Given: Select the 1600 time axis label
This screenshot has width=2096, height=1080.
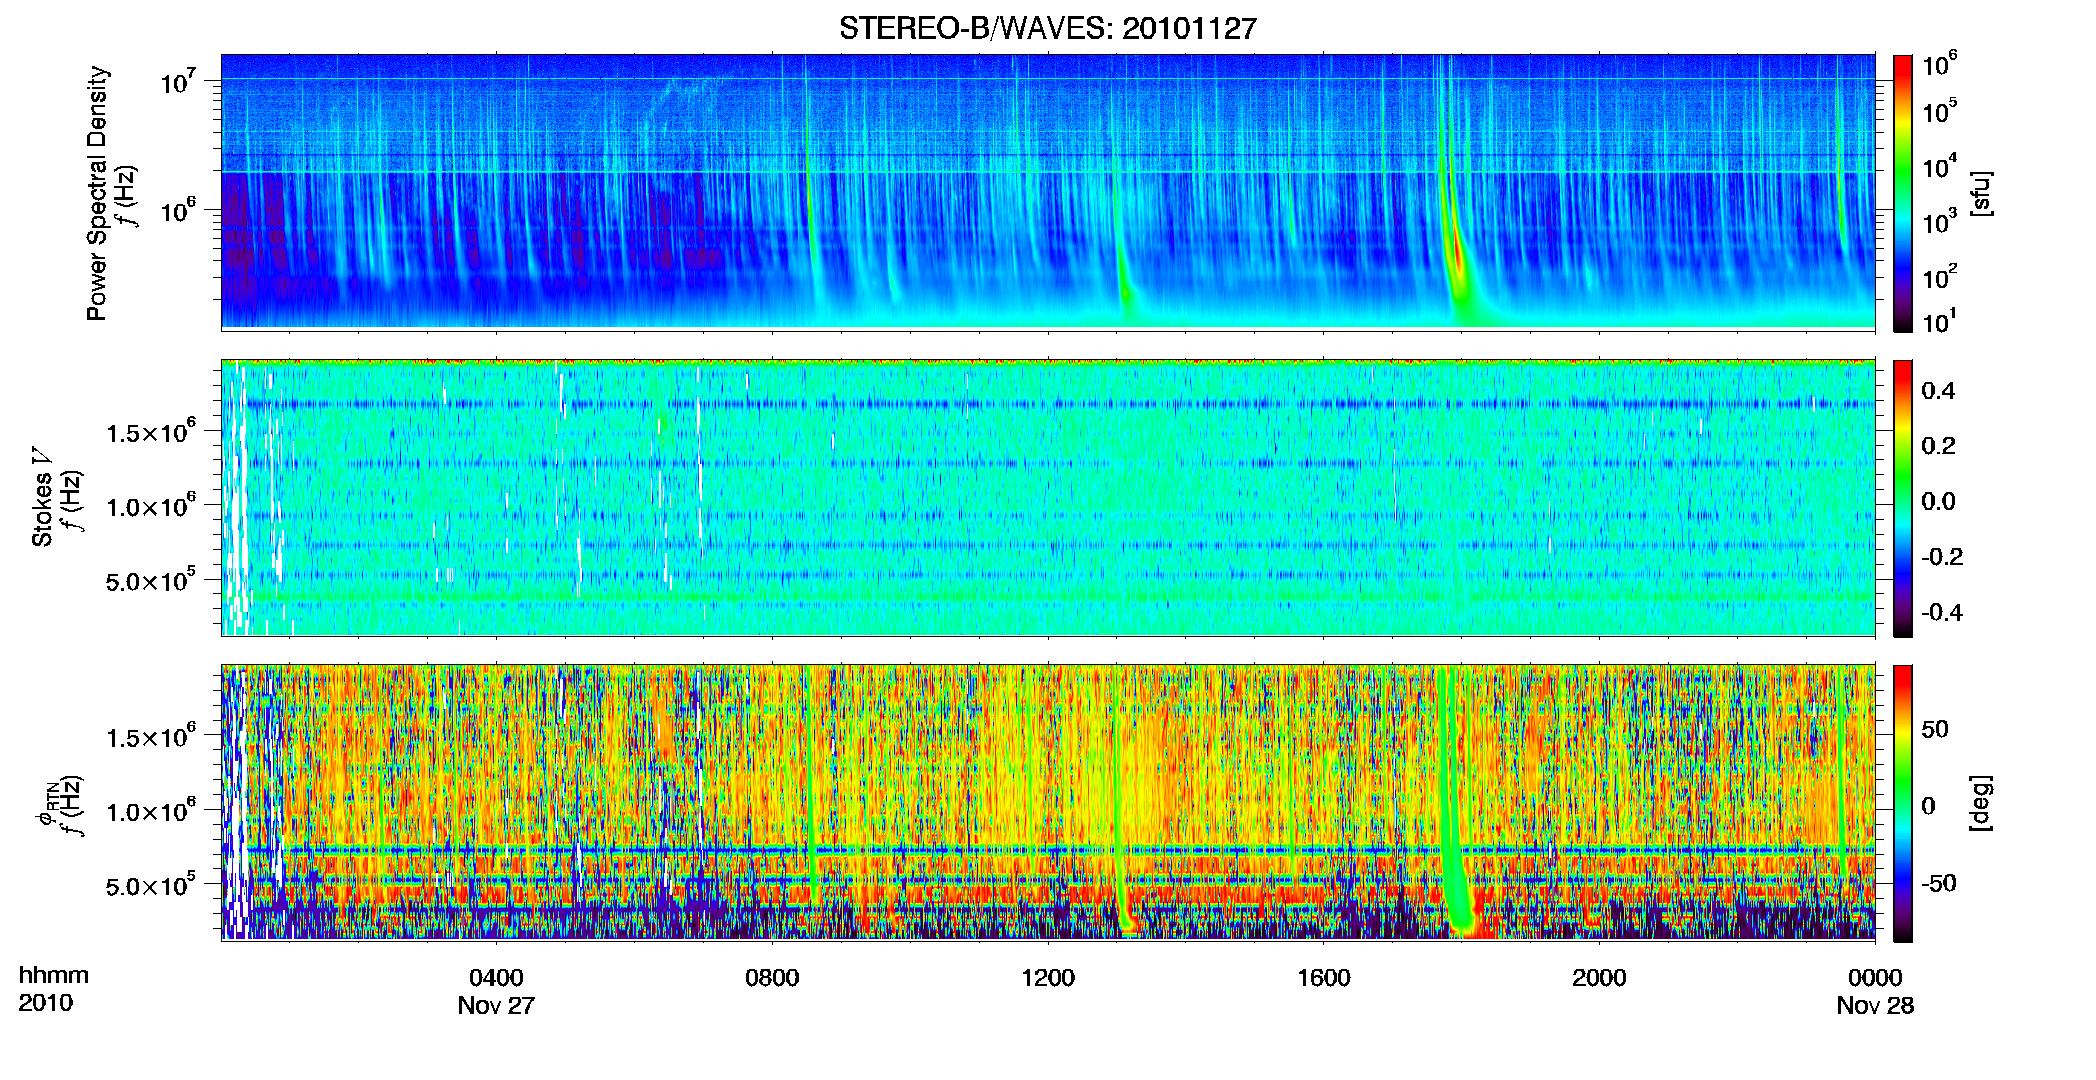Looking at the screenshot, I should point(1323,978).
